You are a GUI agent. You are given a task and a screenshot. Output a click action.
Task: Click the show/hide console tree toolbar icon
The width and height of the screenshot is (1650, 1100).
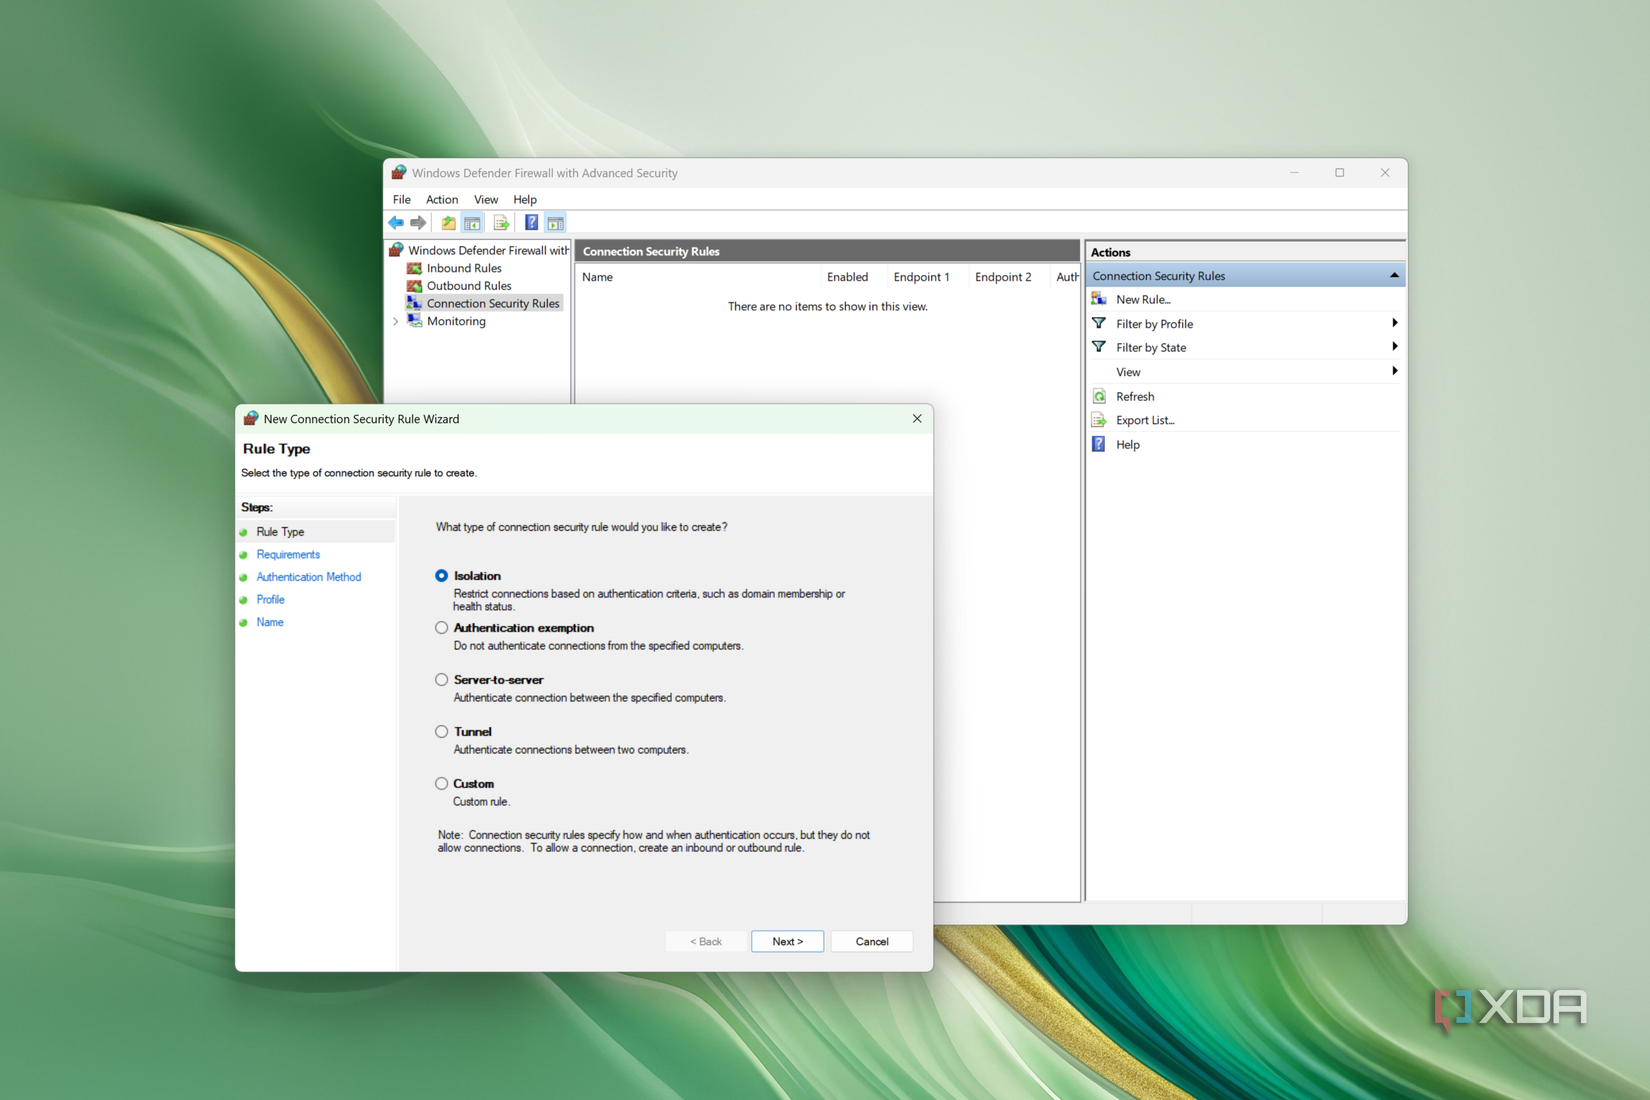[x=472, y=222]
